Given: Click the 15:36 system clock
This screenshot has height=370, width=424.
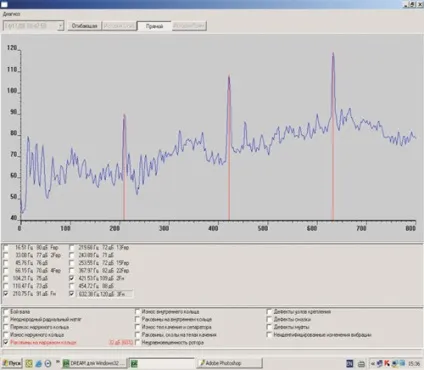Looking at the screenshot, I should [x=414, y=364].
